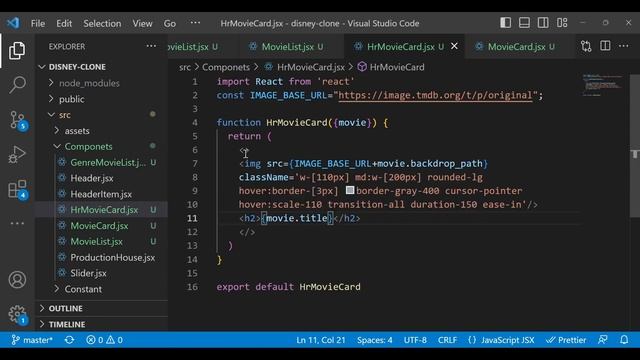Select HrMovieCard.jsx in the explorer tree

[101, 210]
